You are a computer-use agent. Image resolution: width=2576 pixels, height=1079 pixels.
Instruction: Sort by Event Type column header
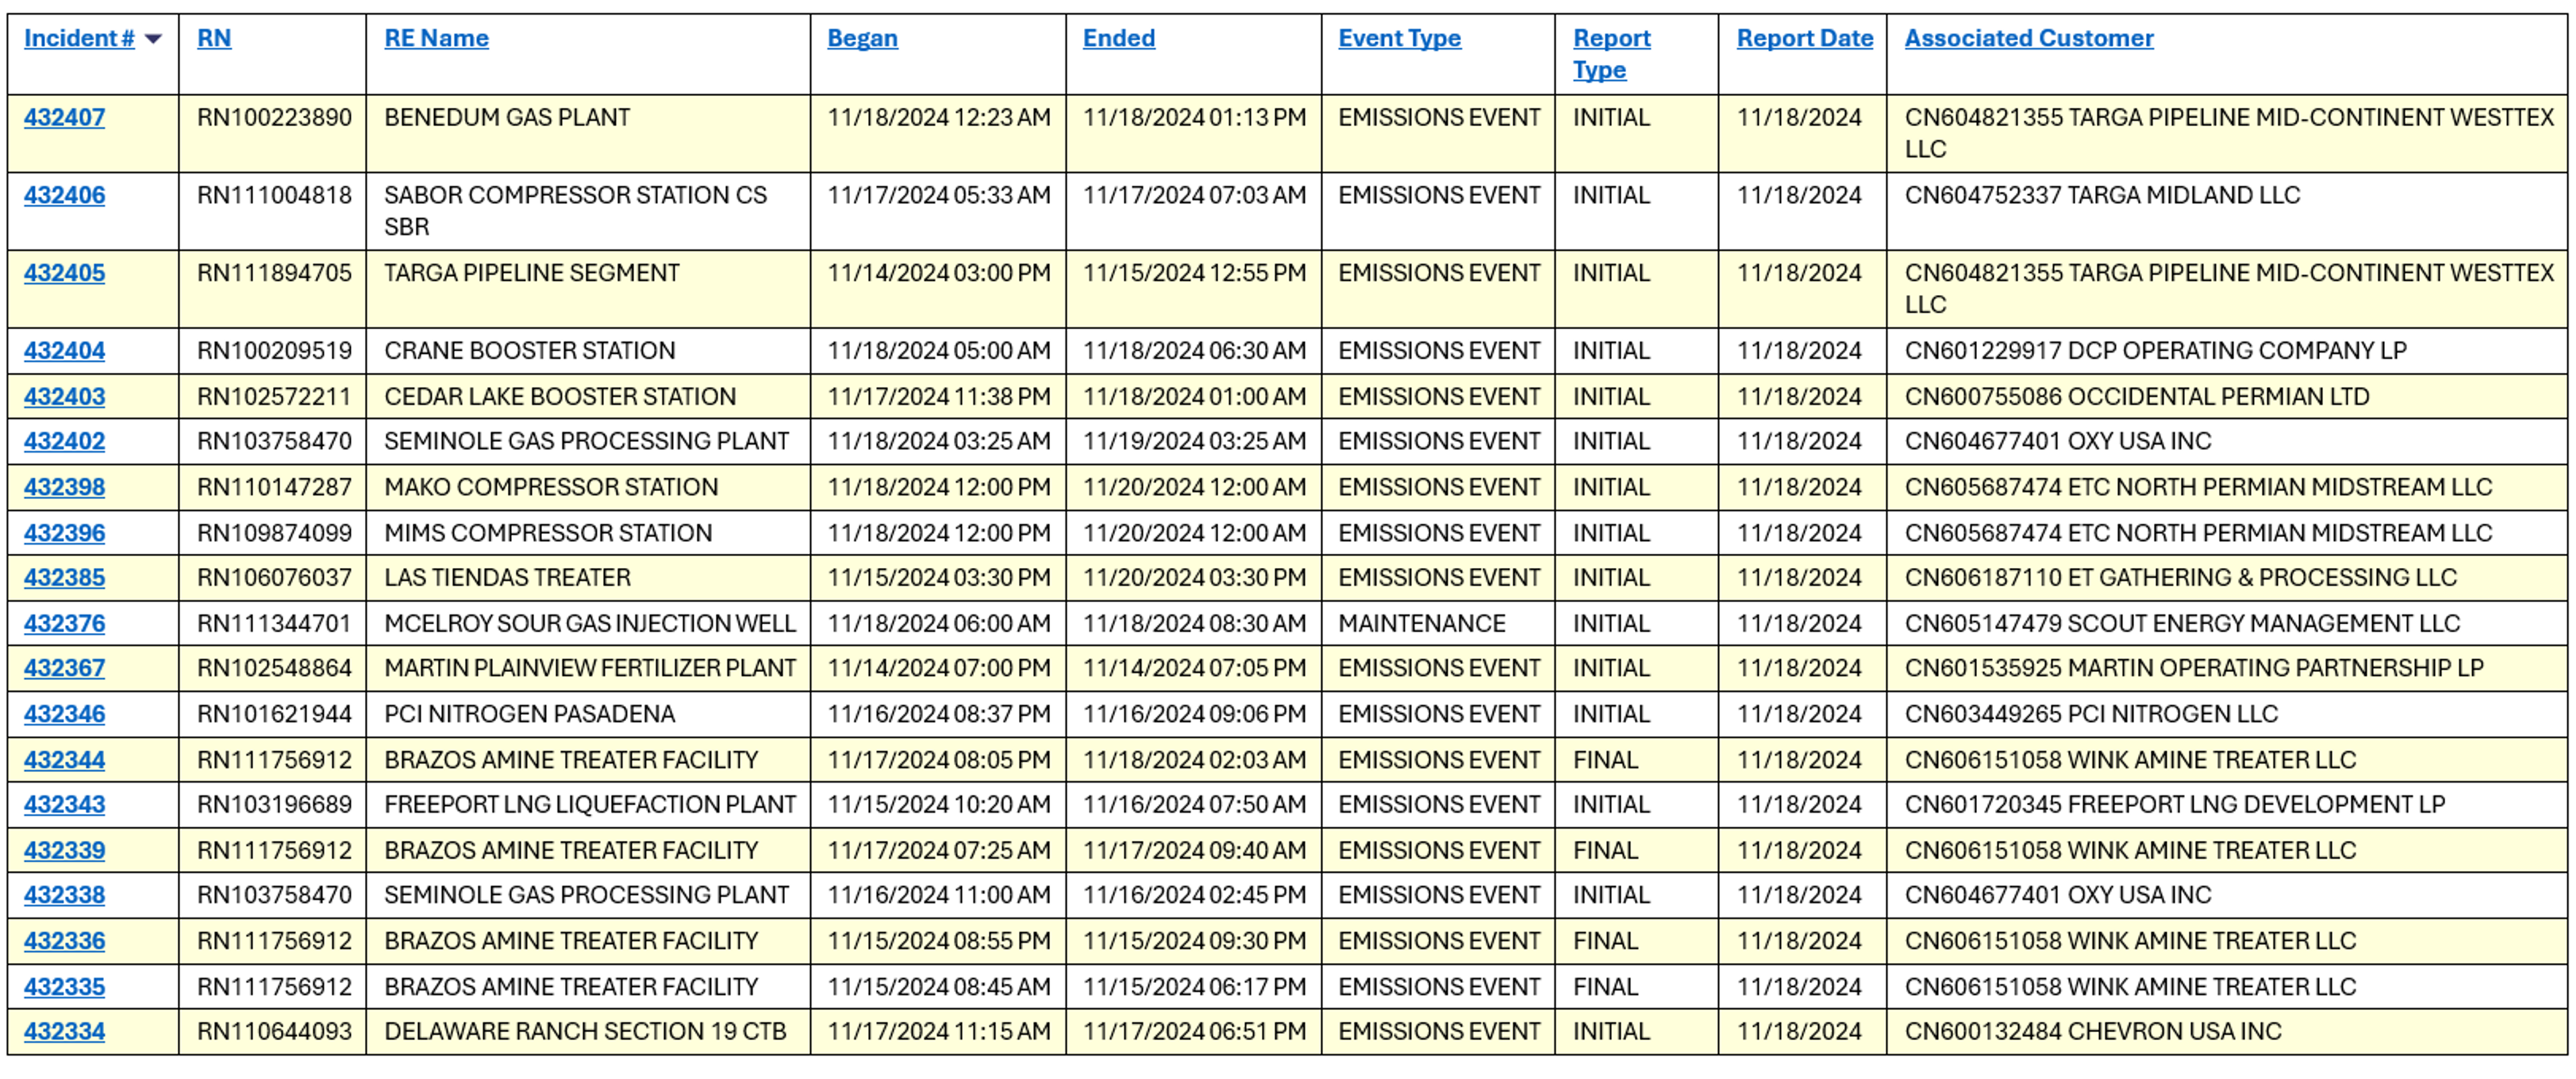tap(1399, 38)
